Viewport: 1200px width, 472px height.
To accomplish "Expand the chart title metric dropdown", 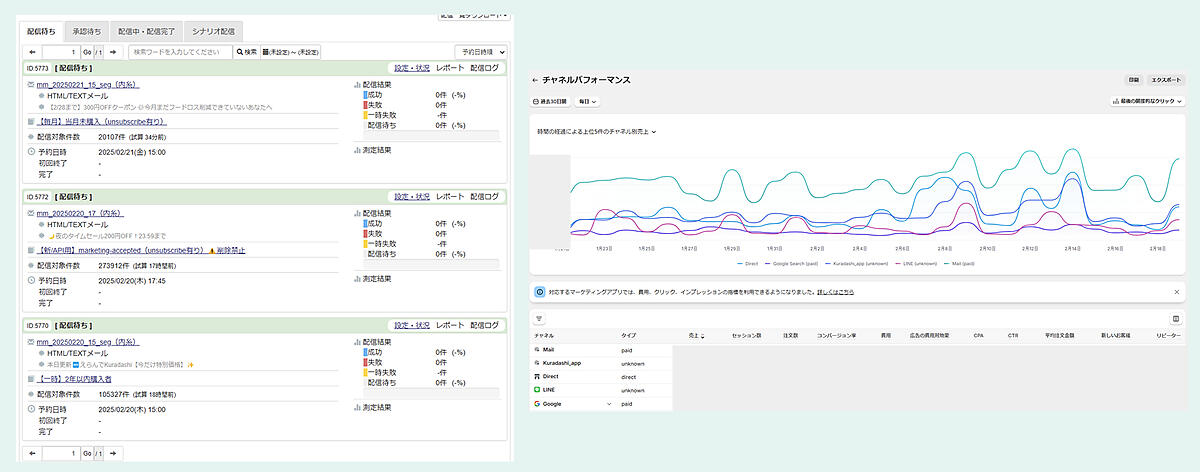I will [x=596, y=131].
